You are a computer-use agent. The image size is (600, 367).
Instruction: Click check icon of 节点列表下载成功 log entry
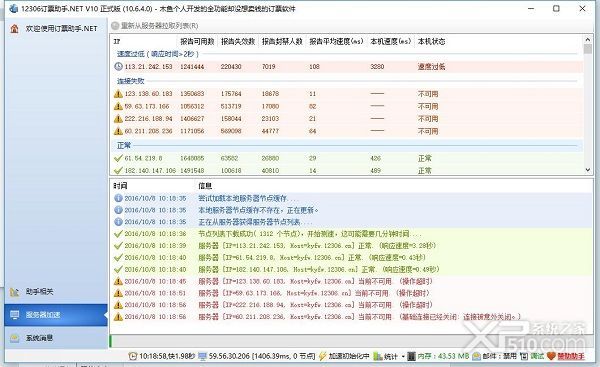(118, 233)
